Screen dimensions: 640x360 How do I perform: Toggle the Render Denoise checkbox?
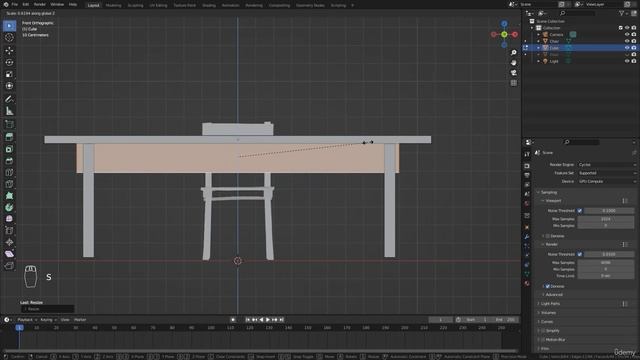[x=548, y=287]
